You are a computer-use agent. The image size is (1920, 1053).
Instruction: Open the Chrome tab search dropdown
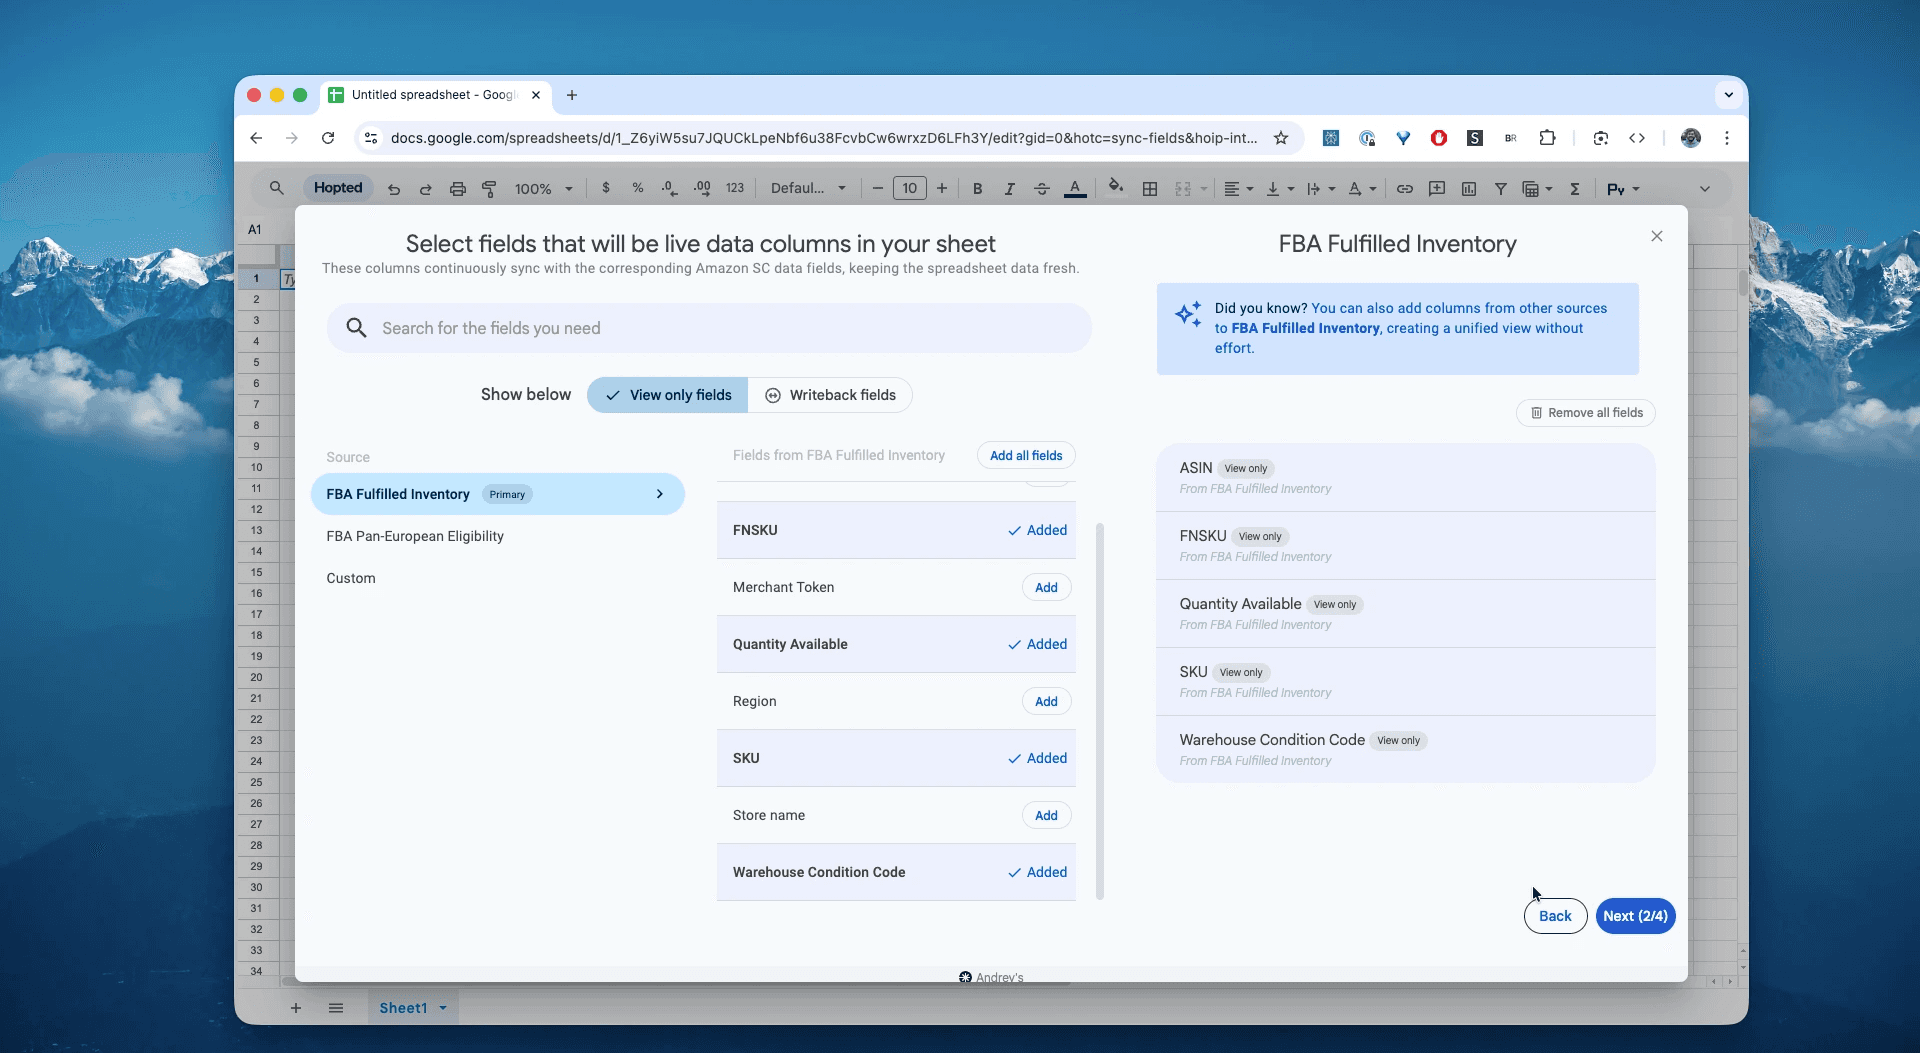(x=1728, y=95)
